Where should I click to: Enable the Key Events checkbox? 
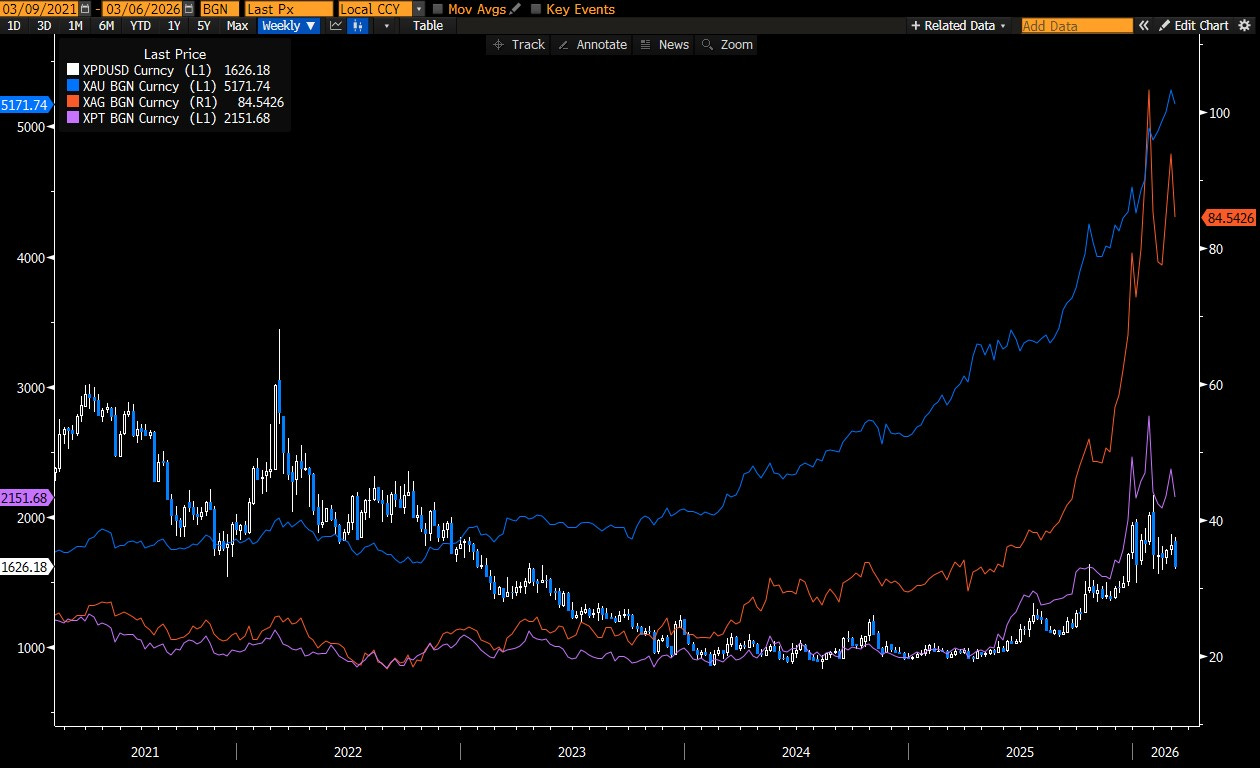(536, 9)
